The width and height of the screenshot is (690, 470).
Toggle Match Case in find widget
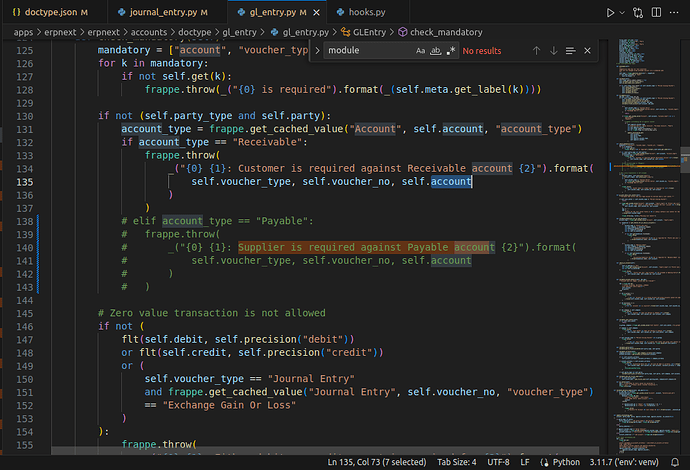coord(421,50)
